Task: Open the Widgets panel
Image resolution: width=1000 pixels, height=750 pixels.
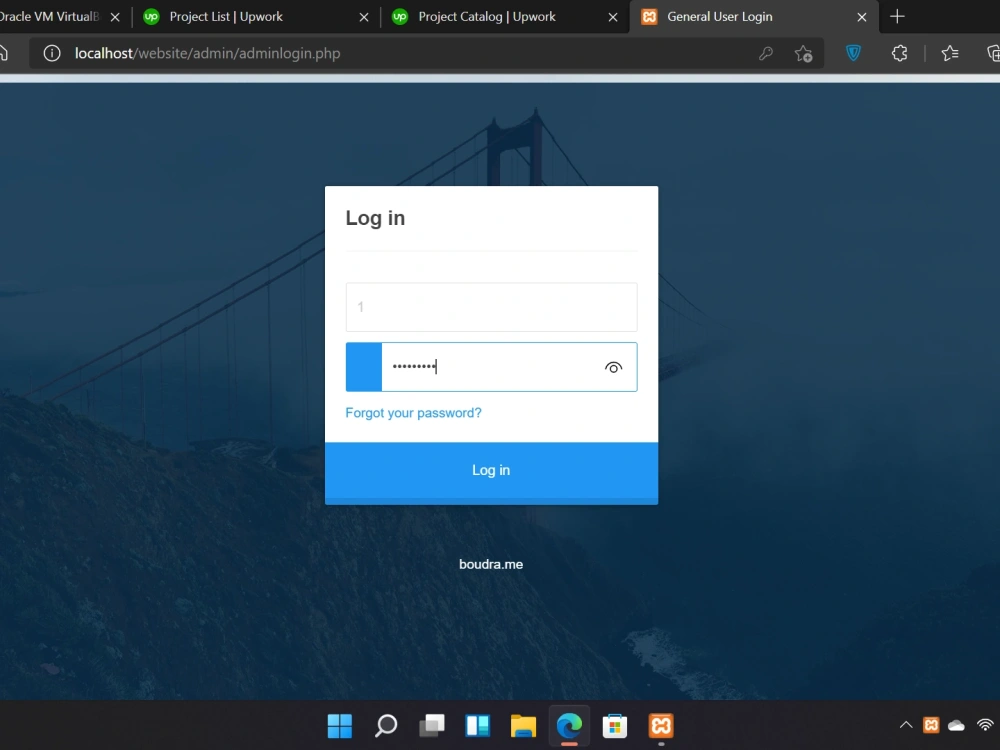Action: [x=478, y=726]
